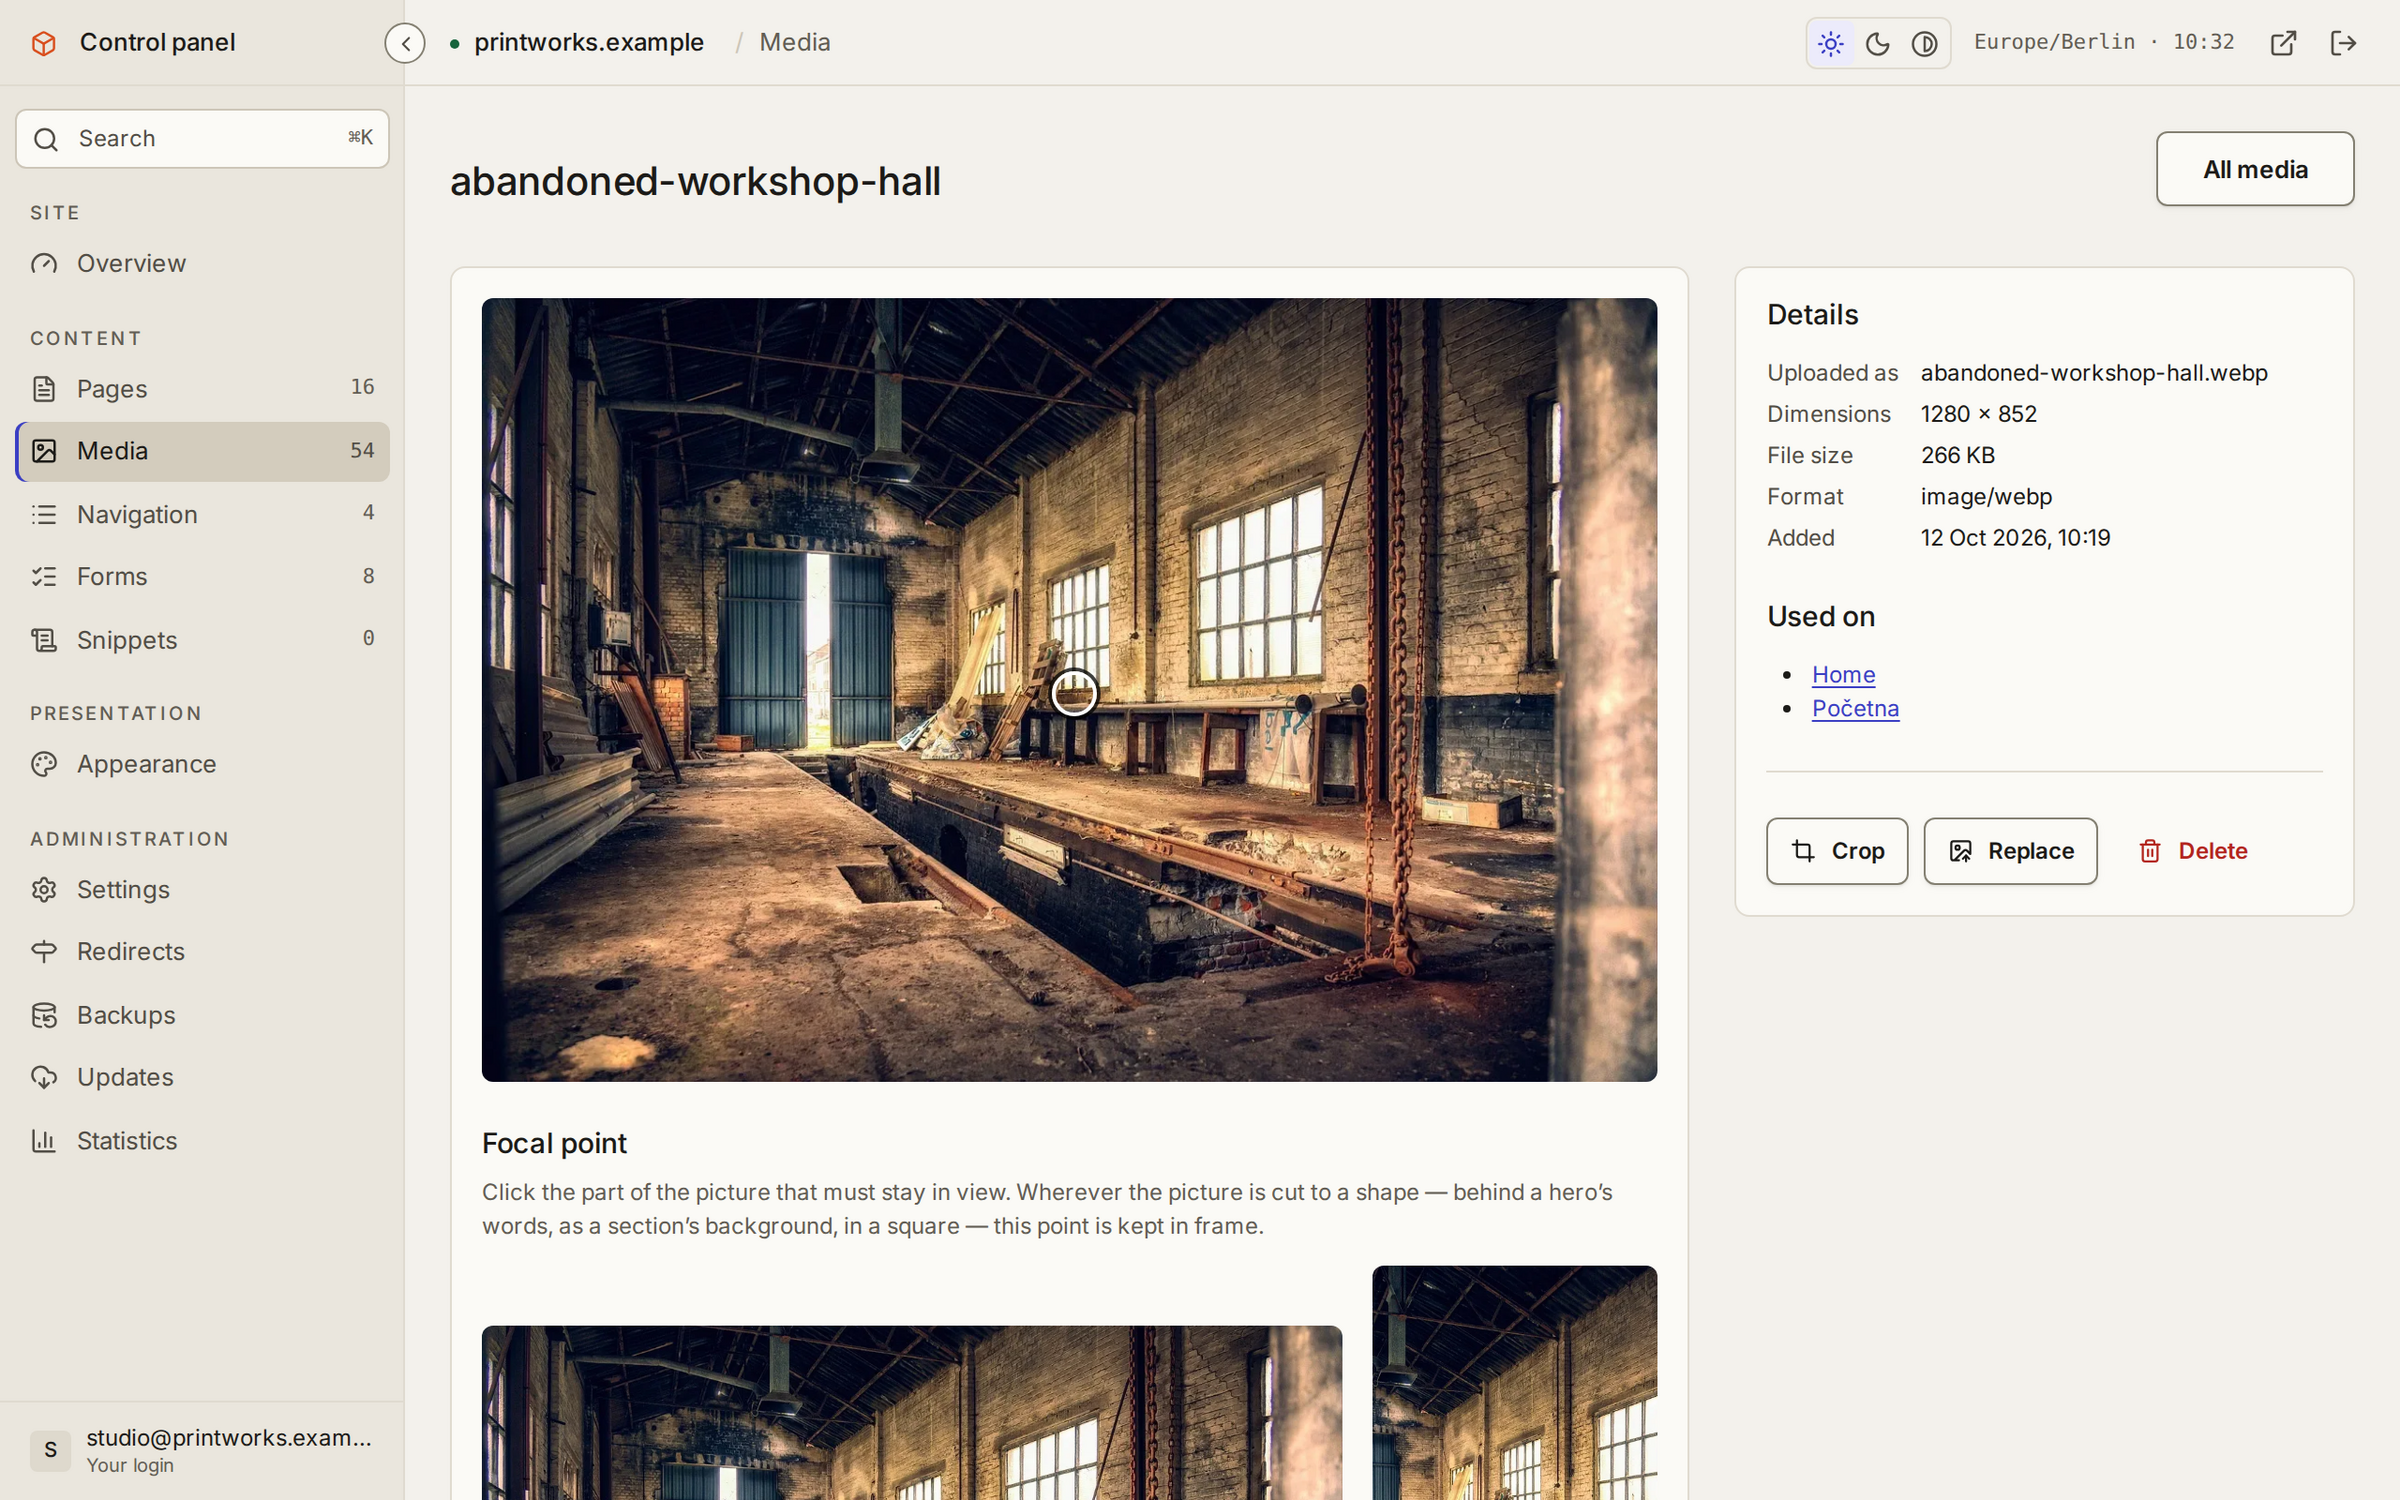Click the Control panel cube logo
The height and width of the screenshot is (1500, 2400).
(x=43, y=43)
